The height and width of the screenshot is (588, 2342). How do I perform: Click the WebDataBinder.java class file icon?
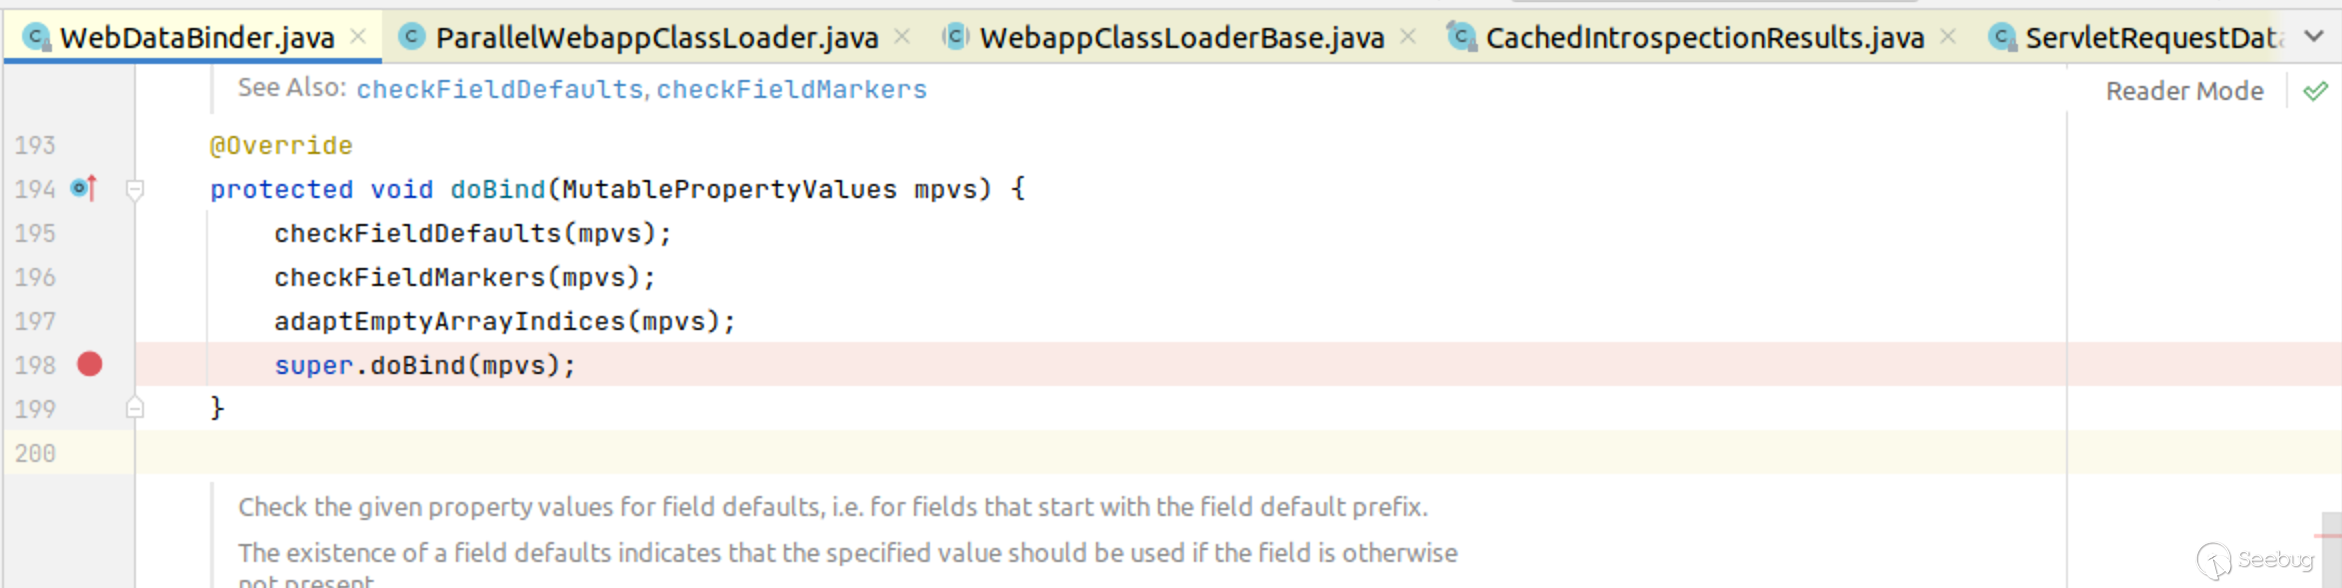point(36,38)
